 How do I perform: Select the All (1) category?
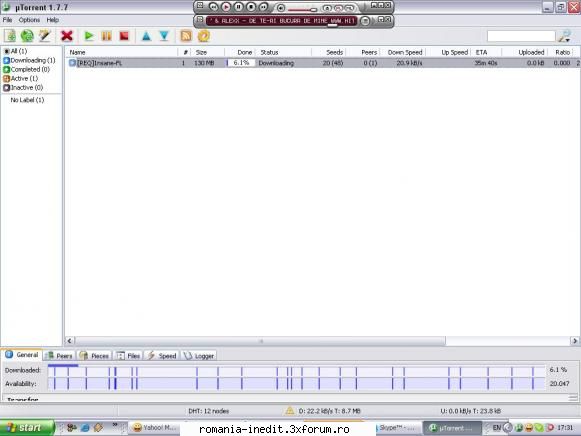point(16,51)
